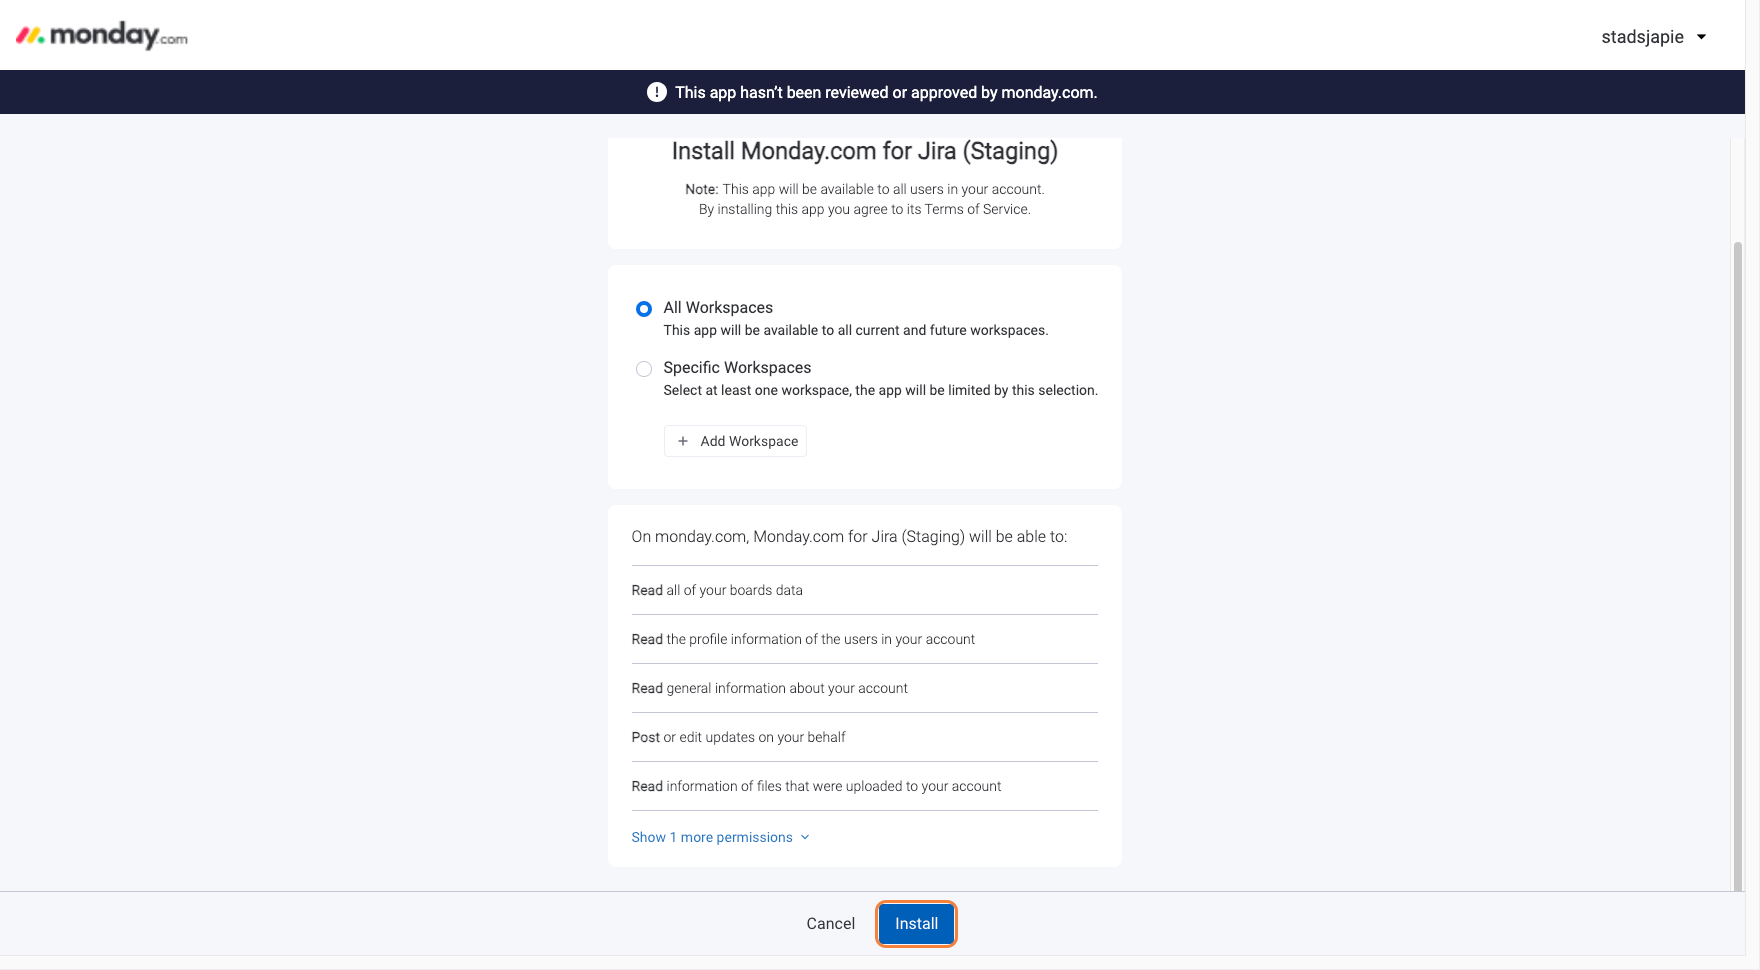Click 'Post or edit updates on your behalf'
Screen dimensions: 1760x970
864,737
